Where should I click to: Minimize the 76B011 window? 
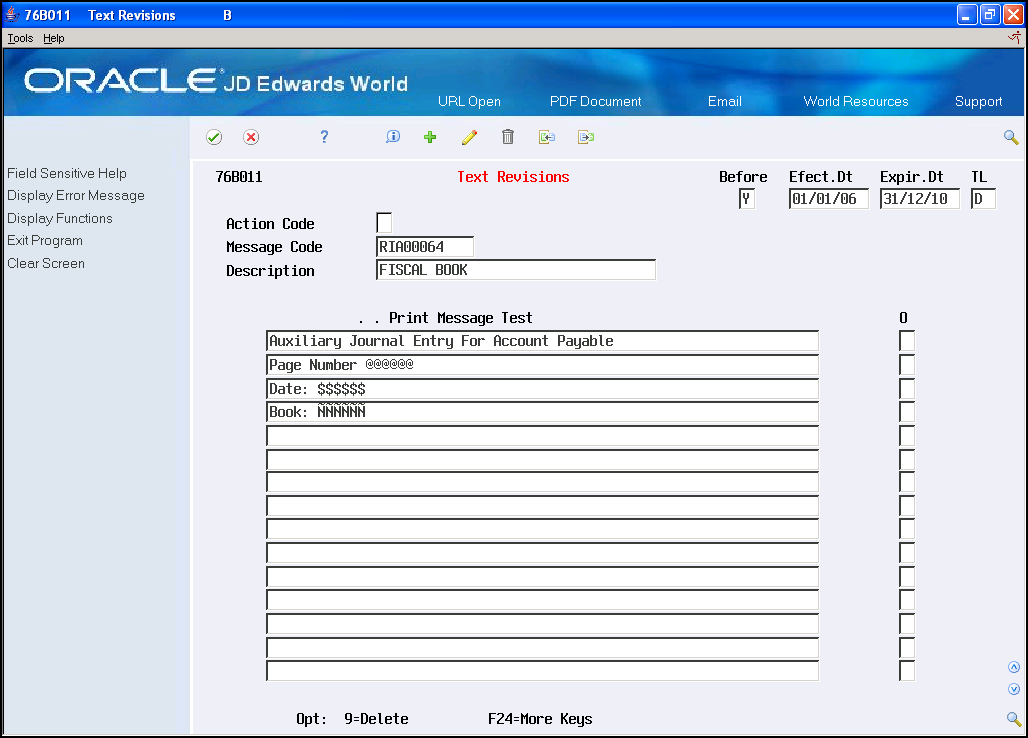(966, 14)
